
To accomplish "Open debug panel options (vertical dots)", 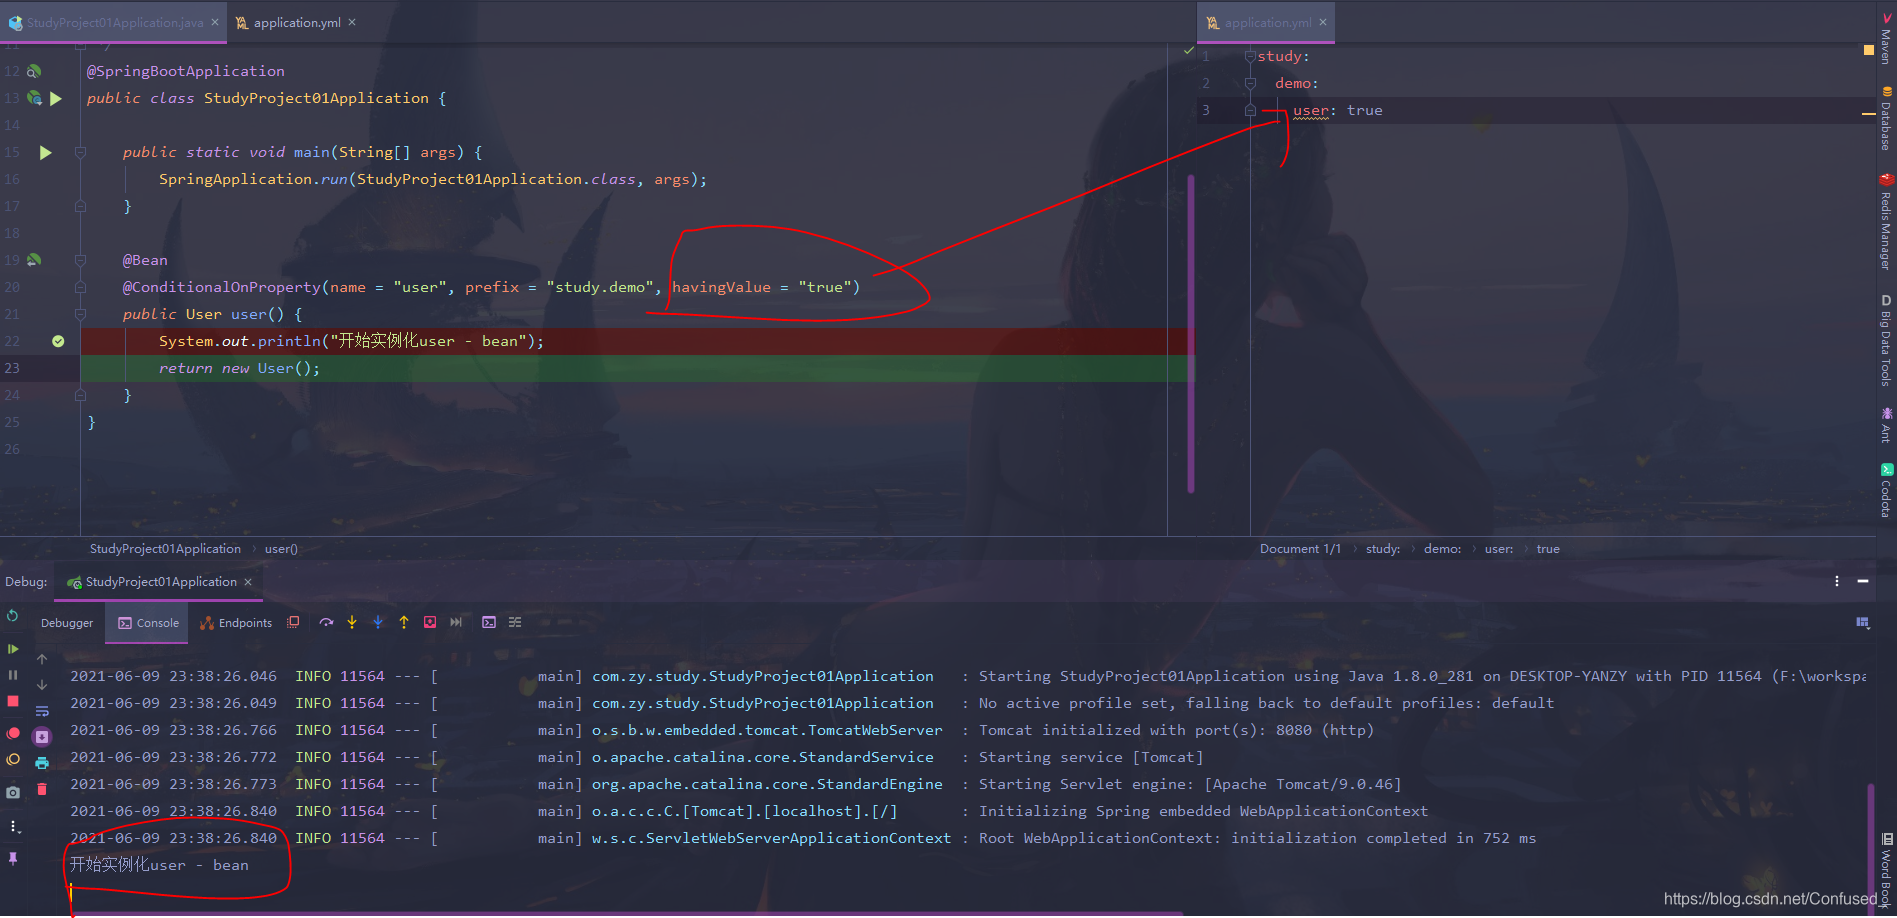I will point(1837,581).
